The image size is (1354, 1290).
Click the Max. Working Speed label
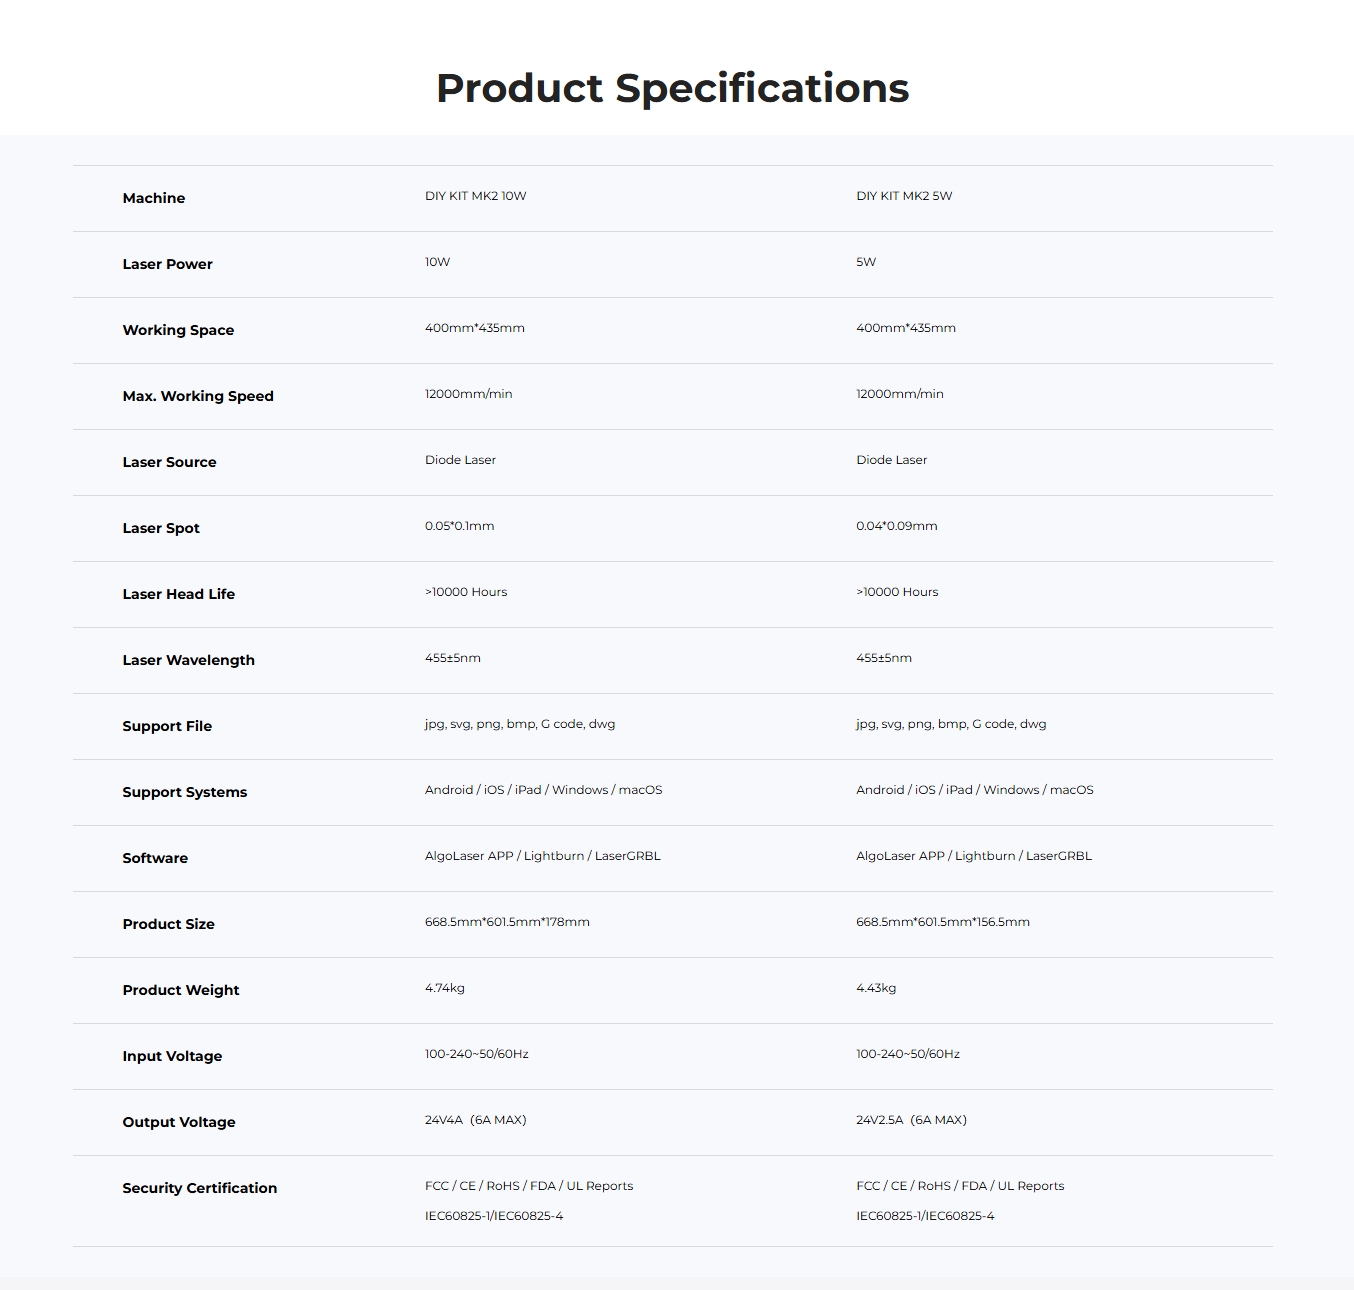pyautogui.click(x=198, y=396)
